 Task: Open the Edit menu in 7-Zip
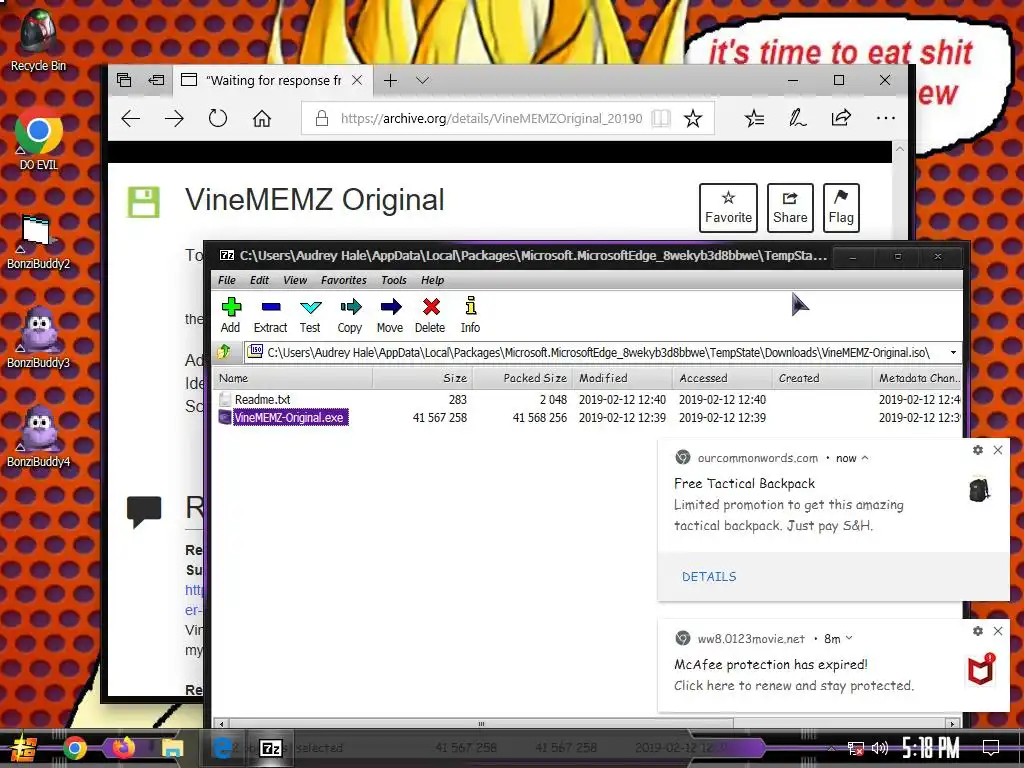[259, 280]
